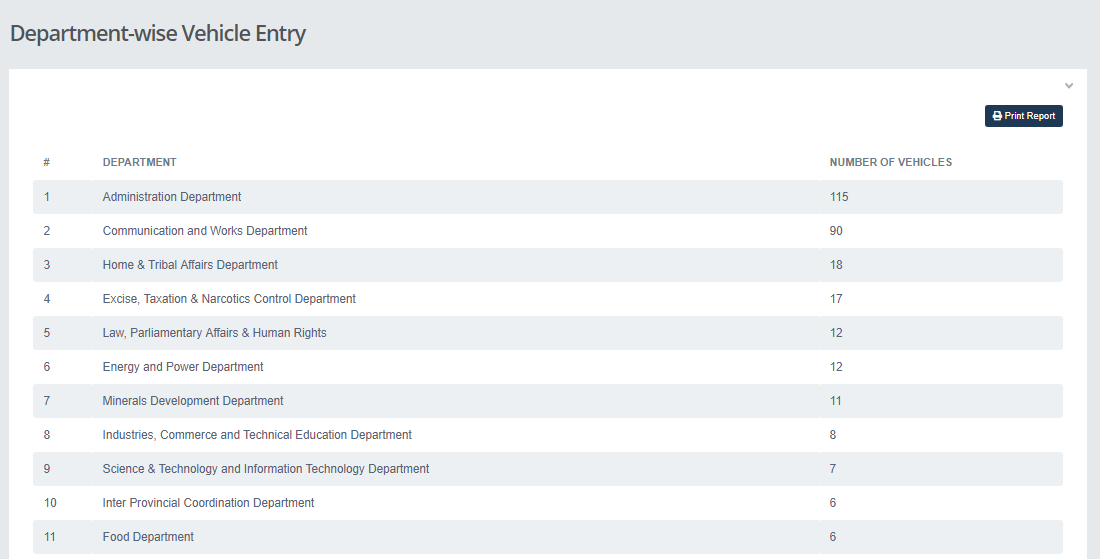Click the Print Report button label
The height and width of the screenshot is (559, 1100).
[1029, 116]
